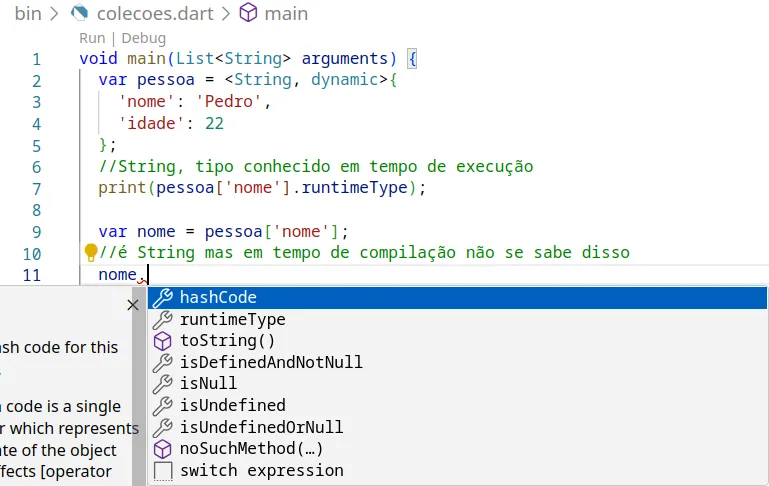Open the main symbol breadcrumb
Image resolution: width=769 pixels, height=486 pixels.
pyautogui.click(x=286, y=13)
